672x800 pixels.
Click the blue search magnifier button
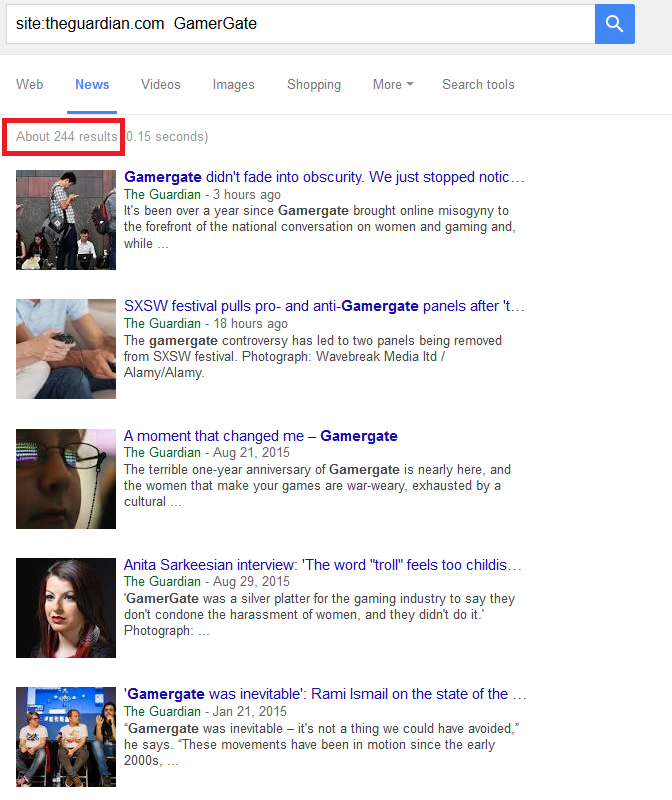pos(614,24)
